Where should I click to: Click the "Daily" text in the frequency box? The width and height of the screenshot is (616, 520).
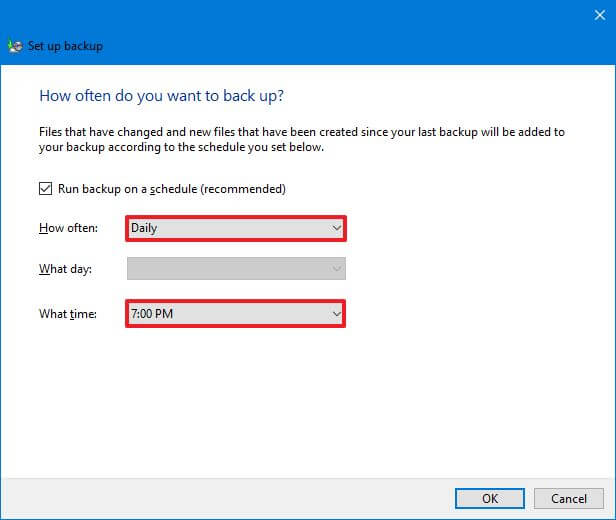(x=144, y=228)
